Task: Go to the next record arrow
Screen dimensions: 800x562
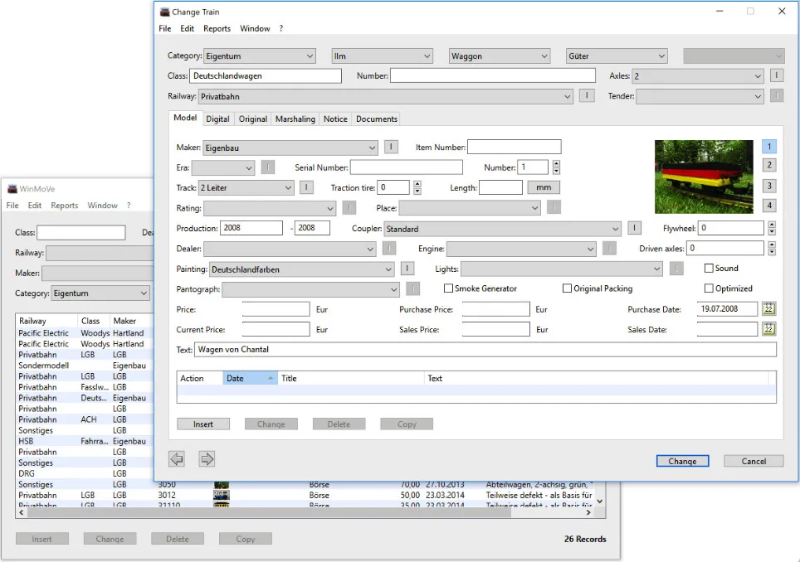Action: click(x=207, y=459)
